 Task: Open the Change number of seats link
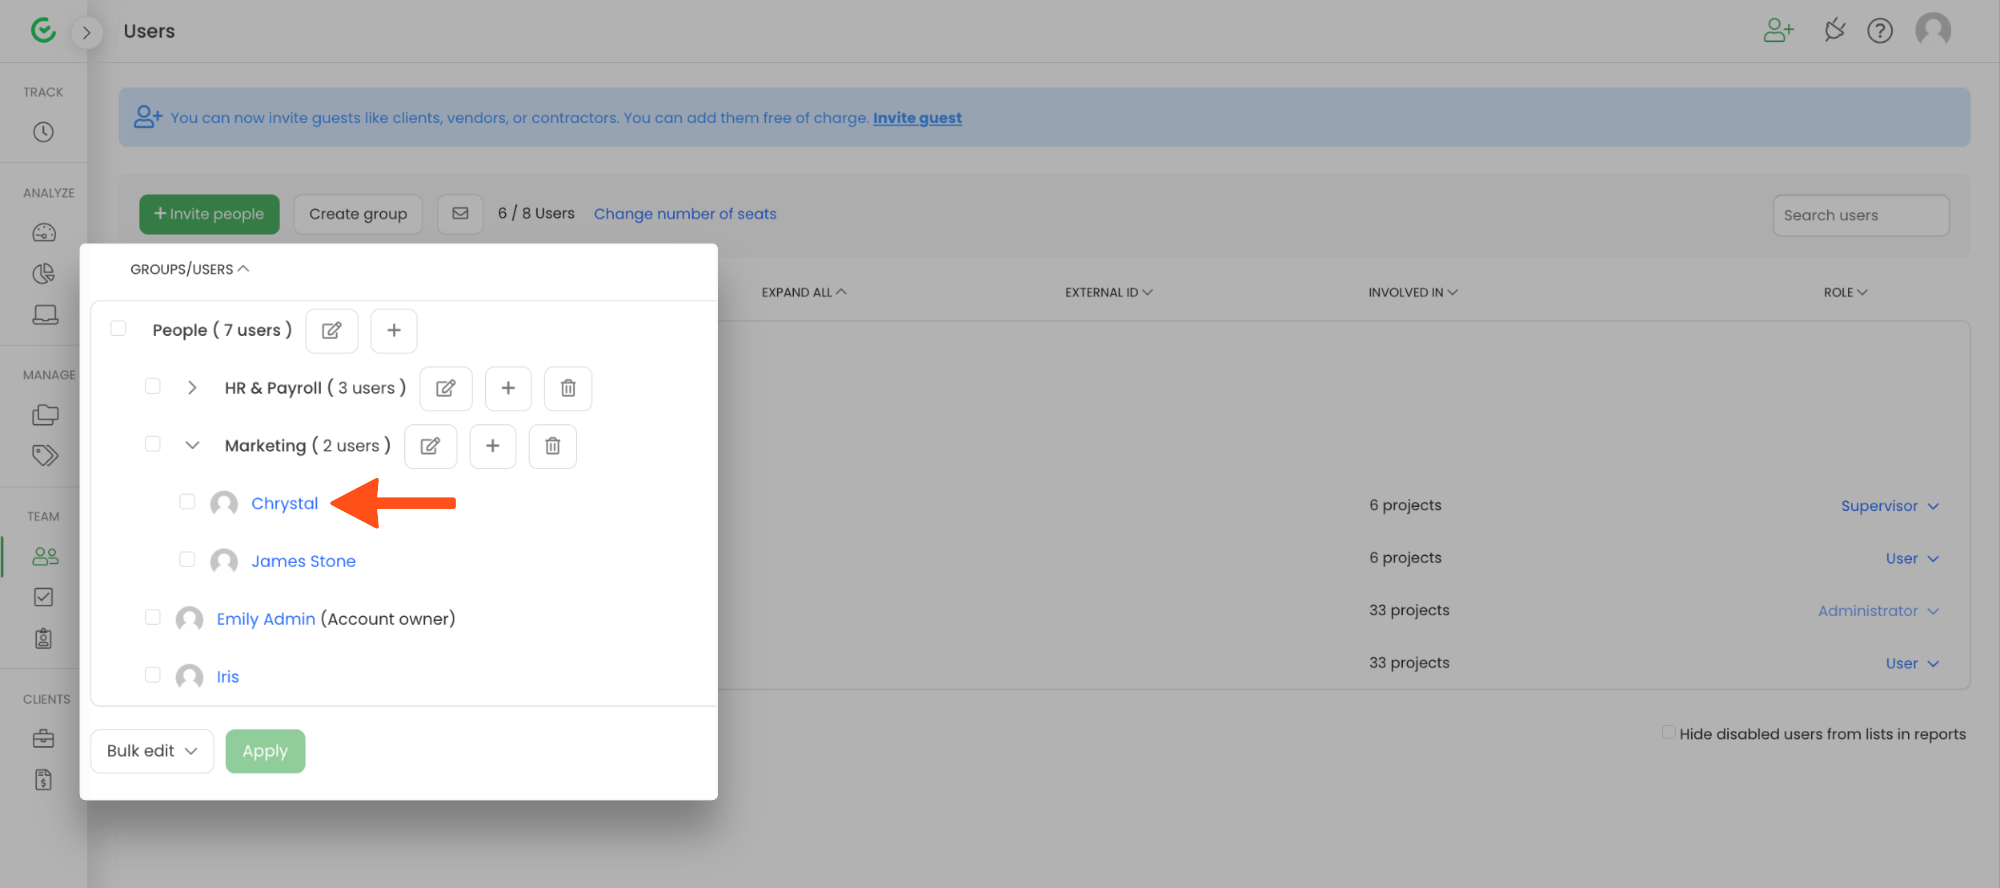685,214
